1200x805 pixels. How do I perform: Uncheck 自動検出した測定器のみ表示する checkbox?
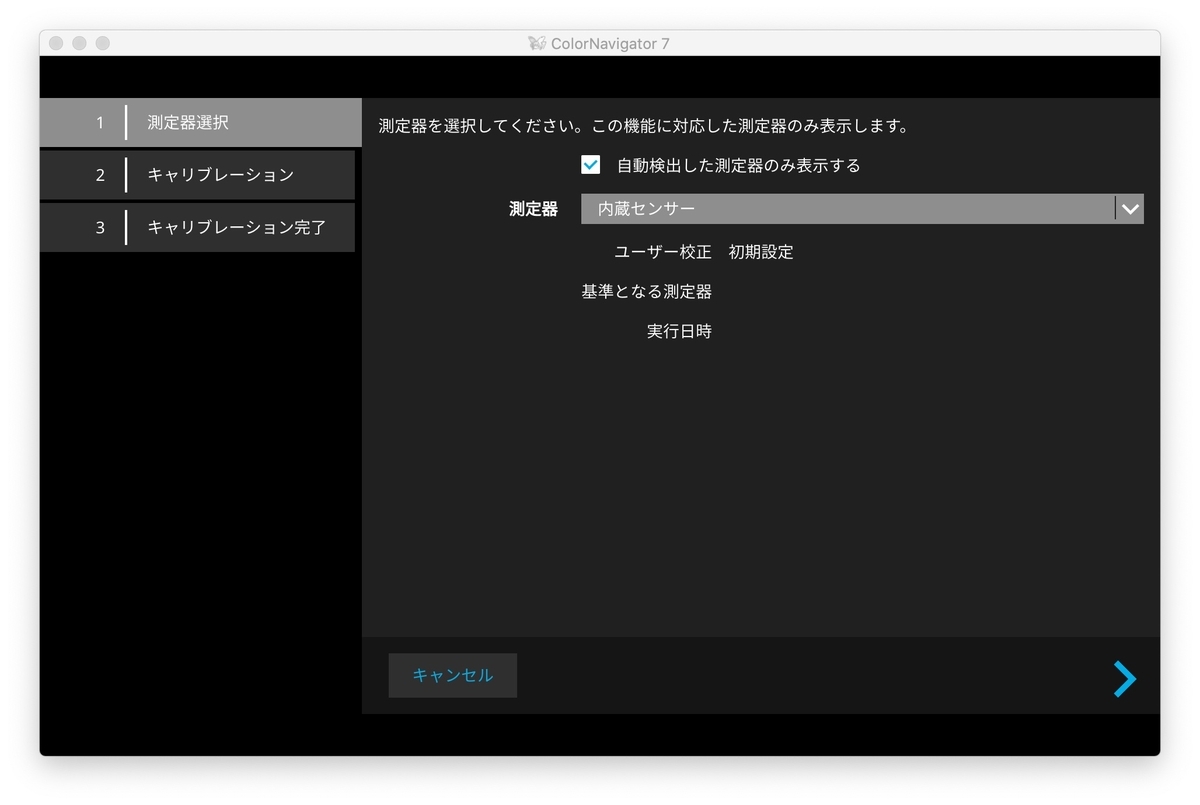591,165
